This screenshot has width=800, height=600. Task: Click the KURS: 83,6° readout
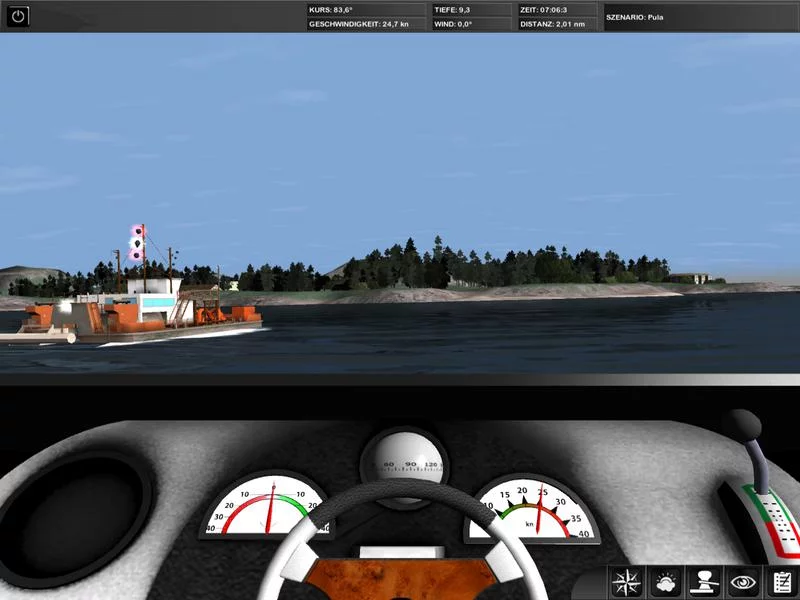click(x=366, y=10)
